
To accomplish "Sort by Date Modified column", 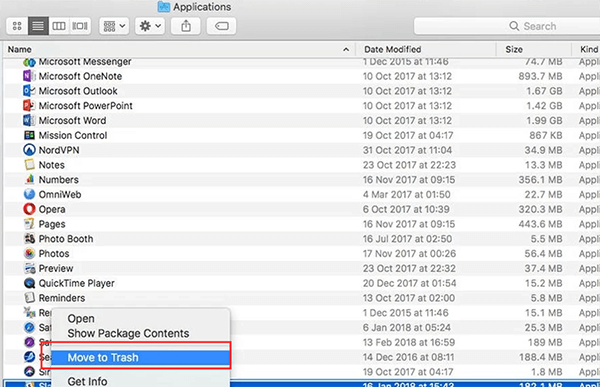I will (x=393, y=49).
